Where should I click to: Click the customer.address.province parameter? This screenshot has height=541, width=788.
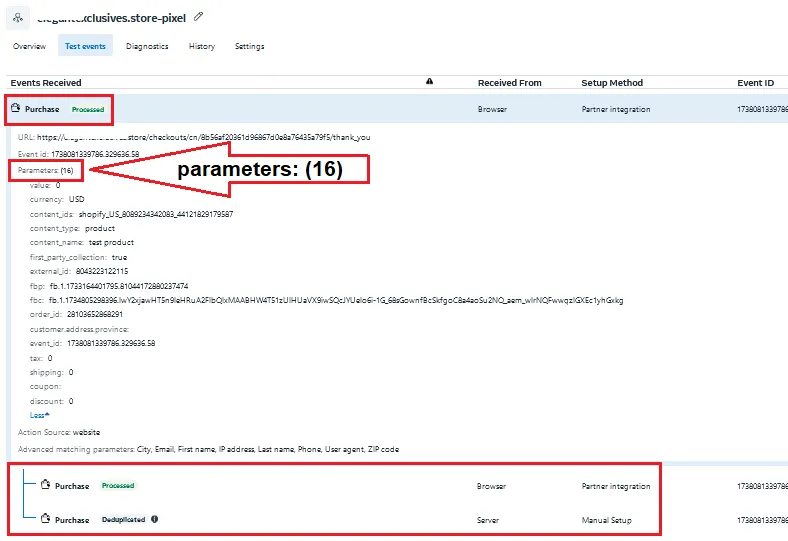click(x=79, y=330)
